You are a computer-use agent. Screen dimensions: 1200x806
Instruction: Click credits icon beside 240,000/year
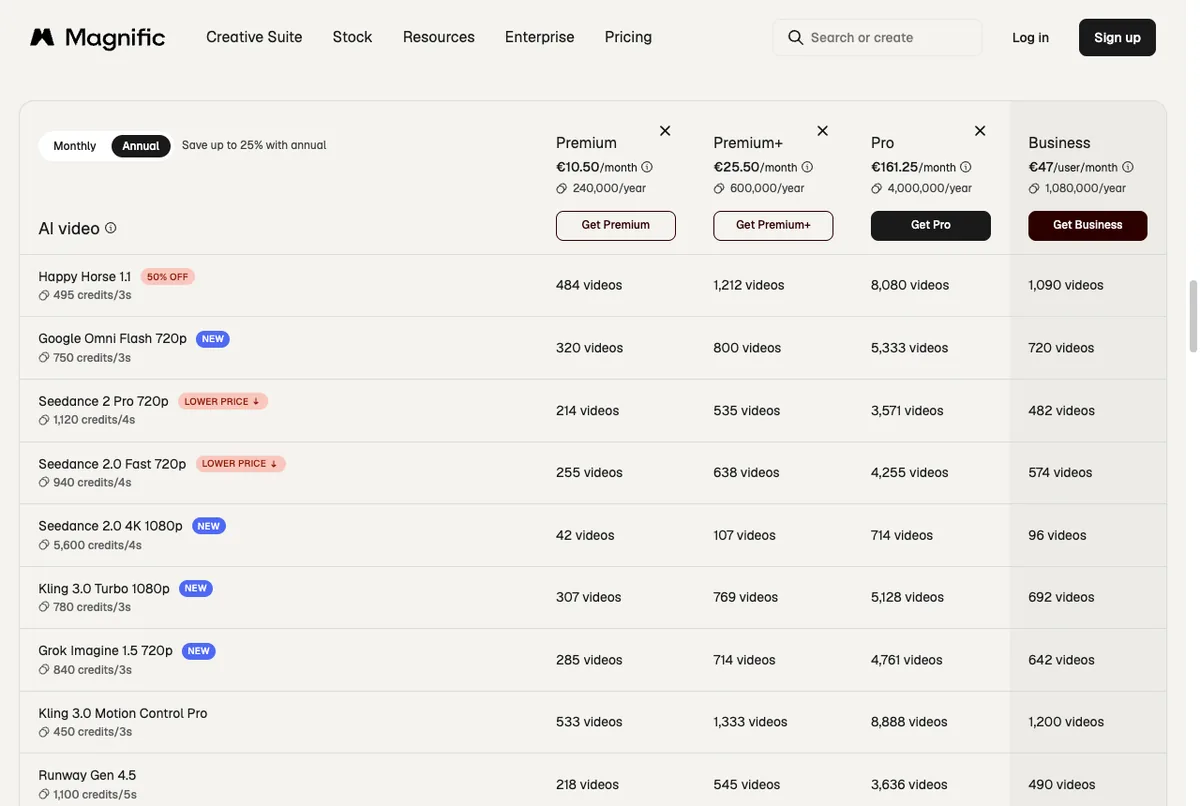pyautogui.click(x=562, y=188)
